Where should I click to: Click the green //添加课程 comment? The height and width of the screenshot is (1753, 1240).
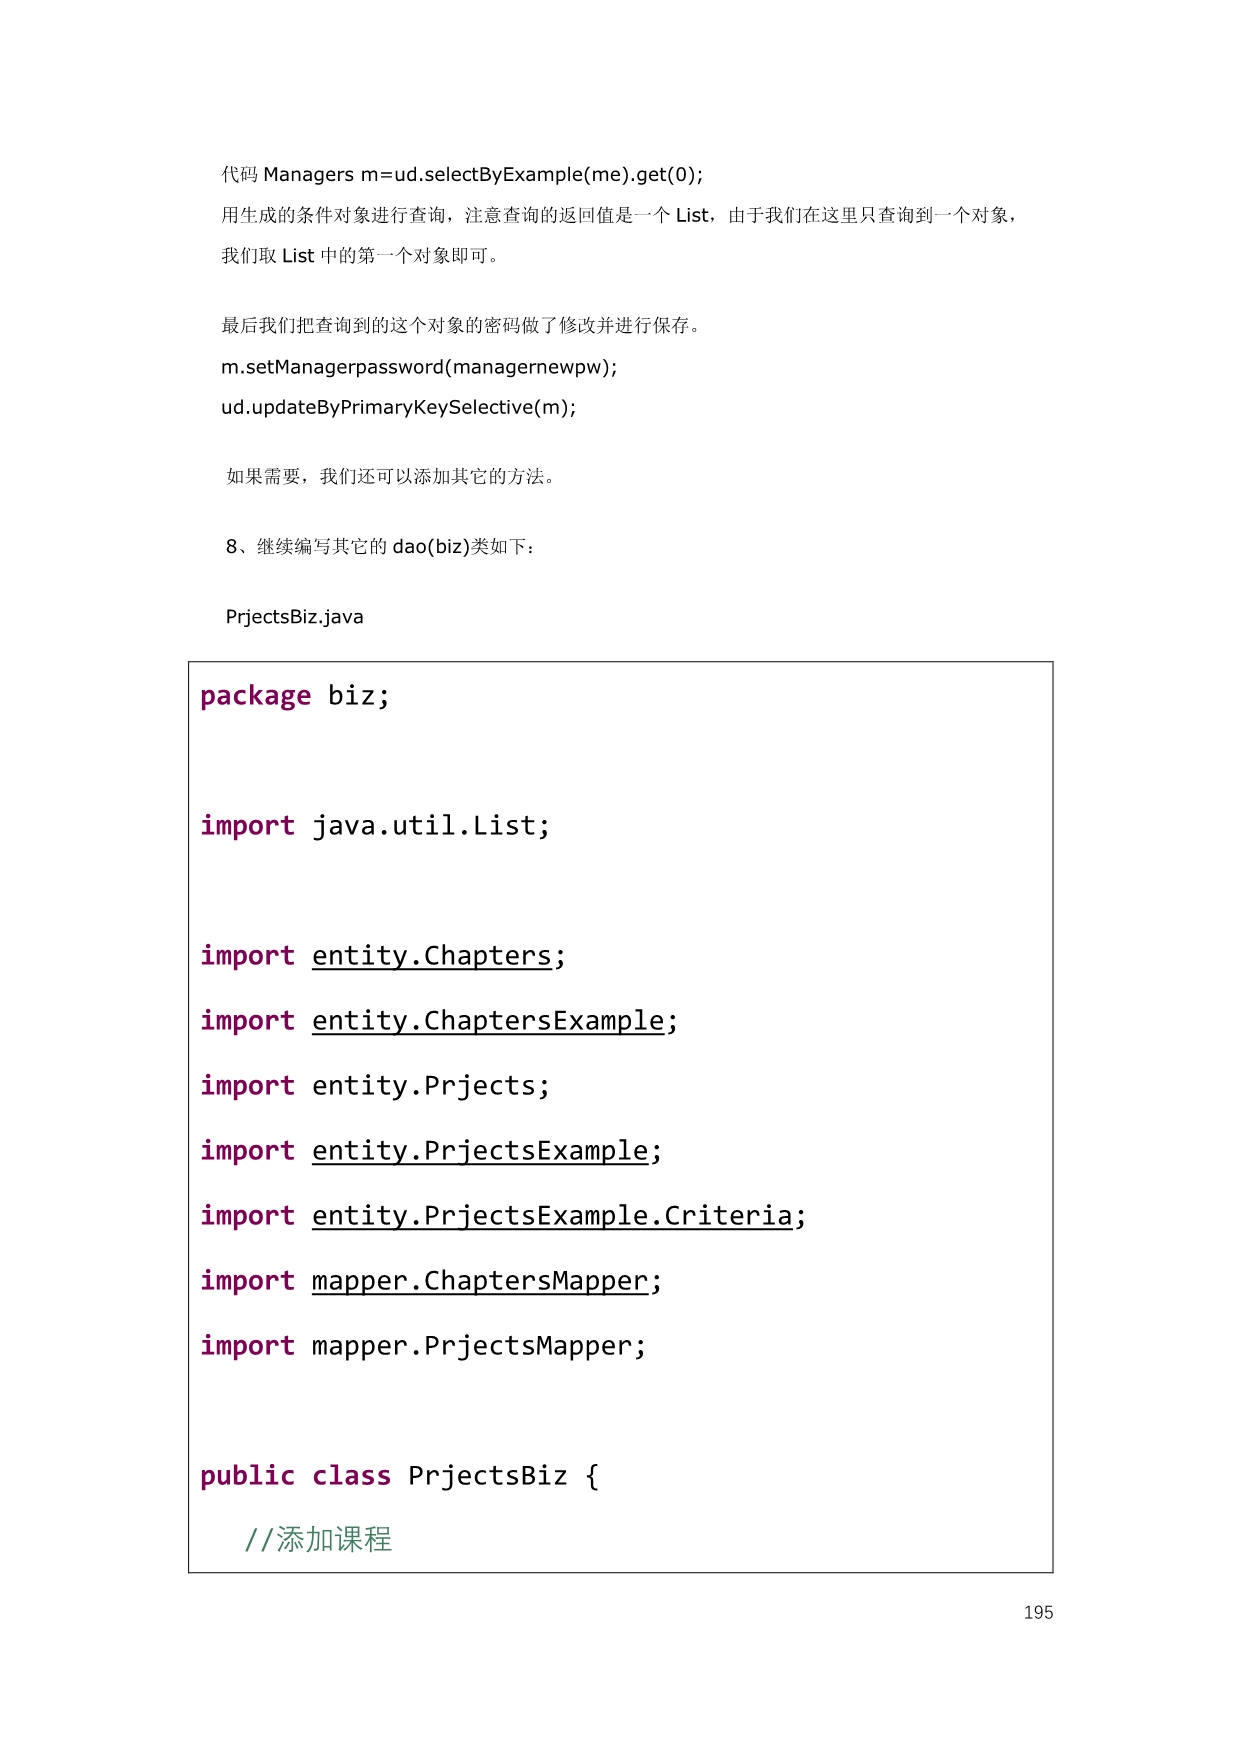(x=318, y=1539)
